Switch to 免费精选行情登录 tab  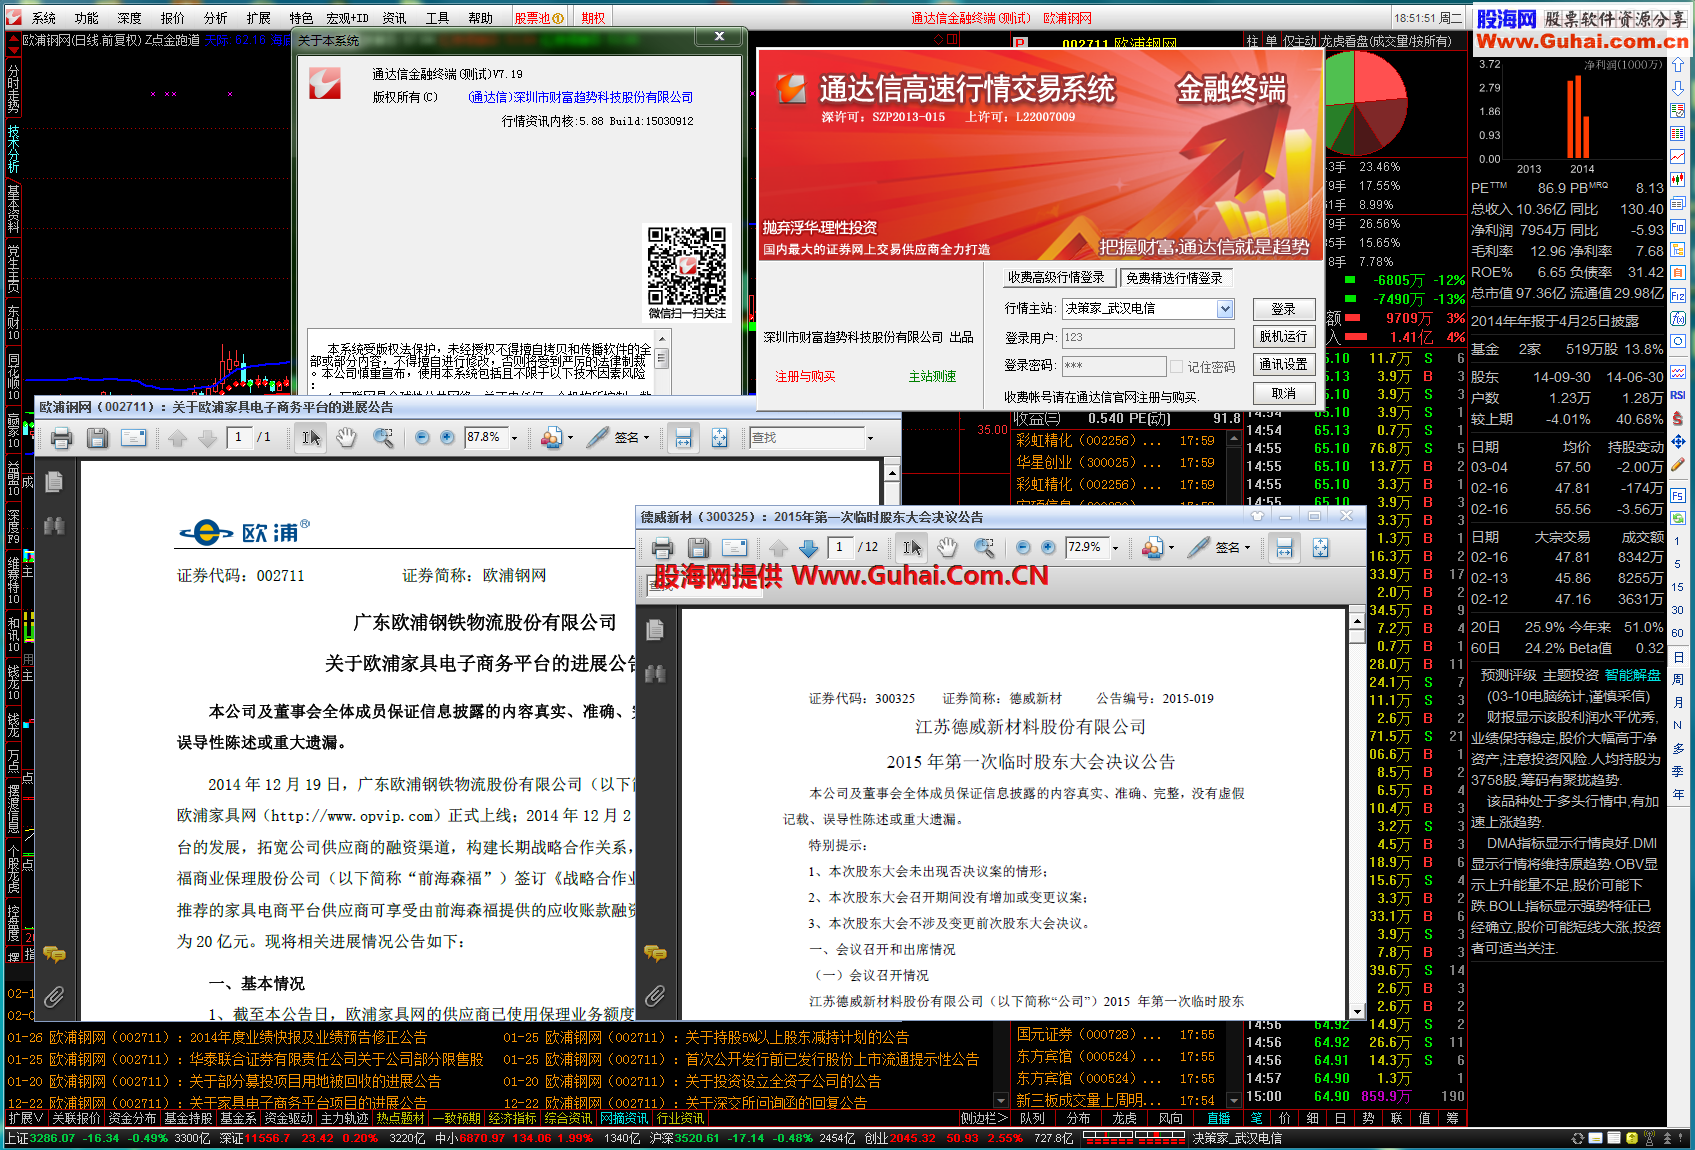point(1174,278)
